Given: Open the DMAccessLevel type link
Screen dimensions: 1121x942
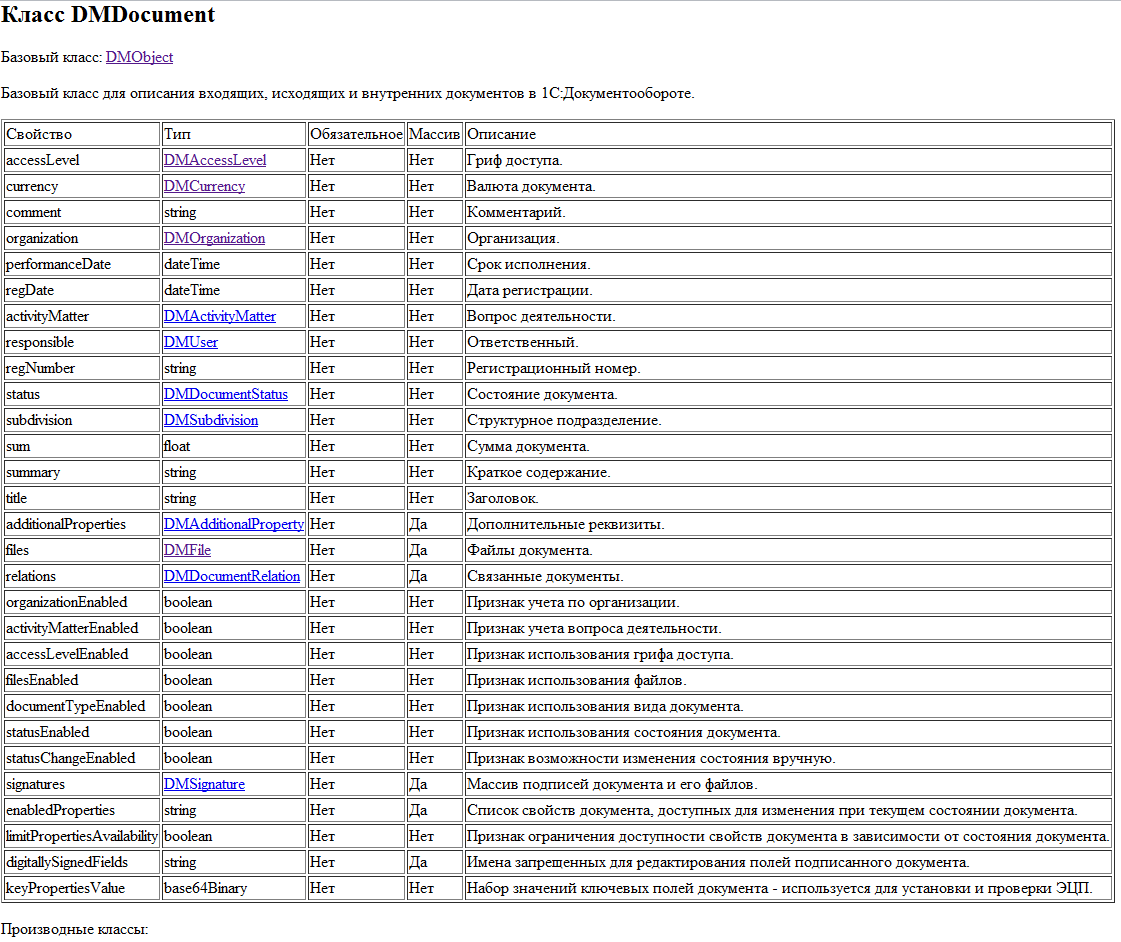Looking at the screenshot, I should tap(214, 160).
